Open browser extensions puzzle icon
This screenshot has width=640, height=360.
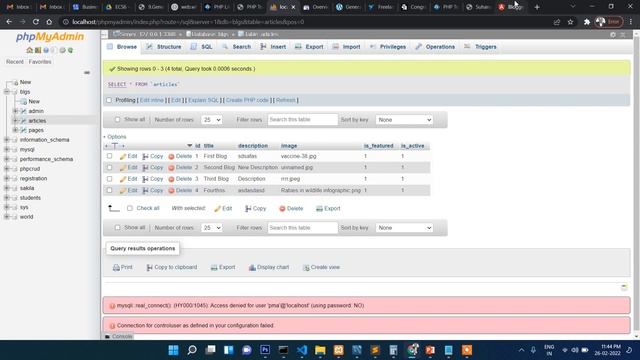pos(587,22)
